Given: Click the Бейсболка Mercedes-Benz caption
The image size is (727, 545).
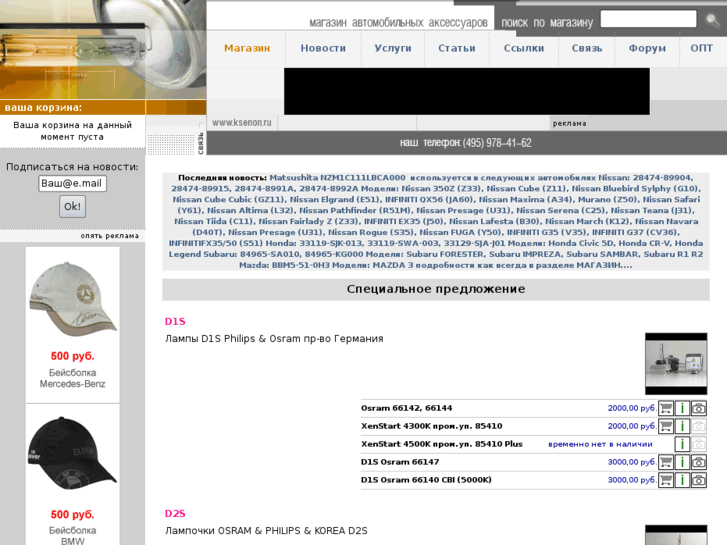Looking at the screenshot, I should [x=72, y=378].
